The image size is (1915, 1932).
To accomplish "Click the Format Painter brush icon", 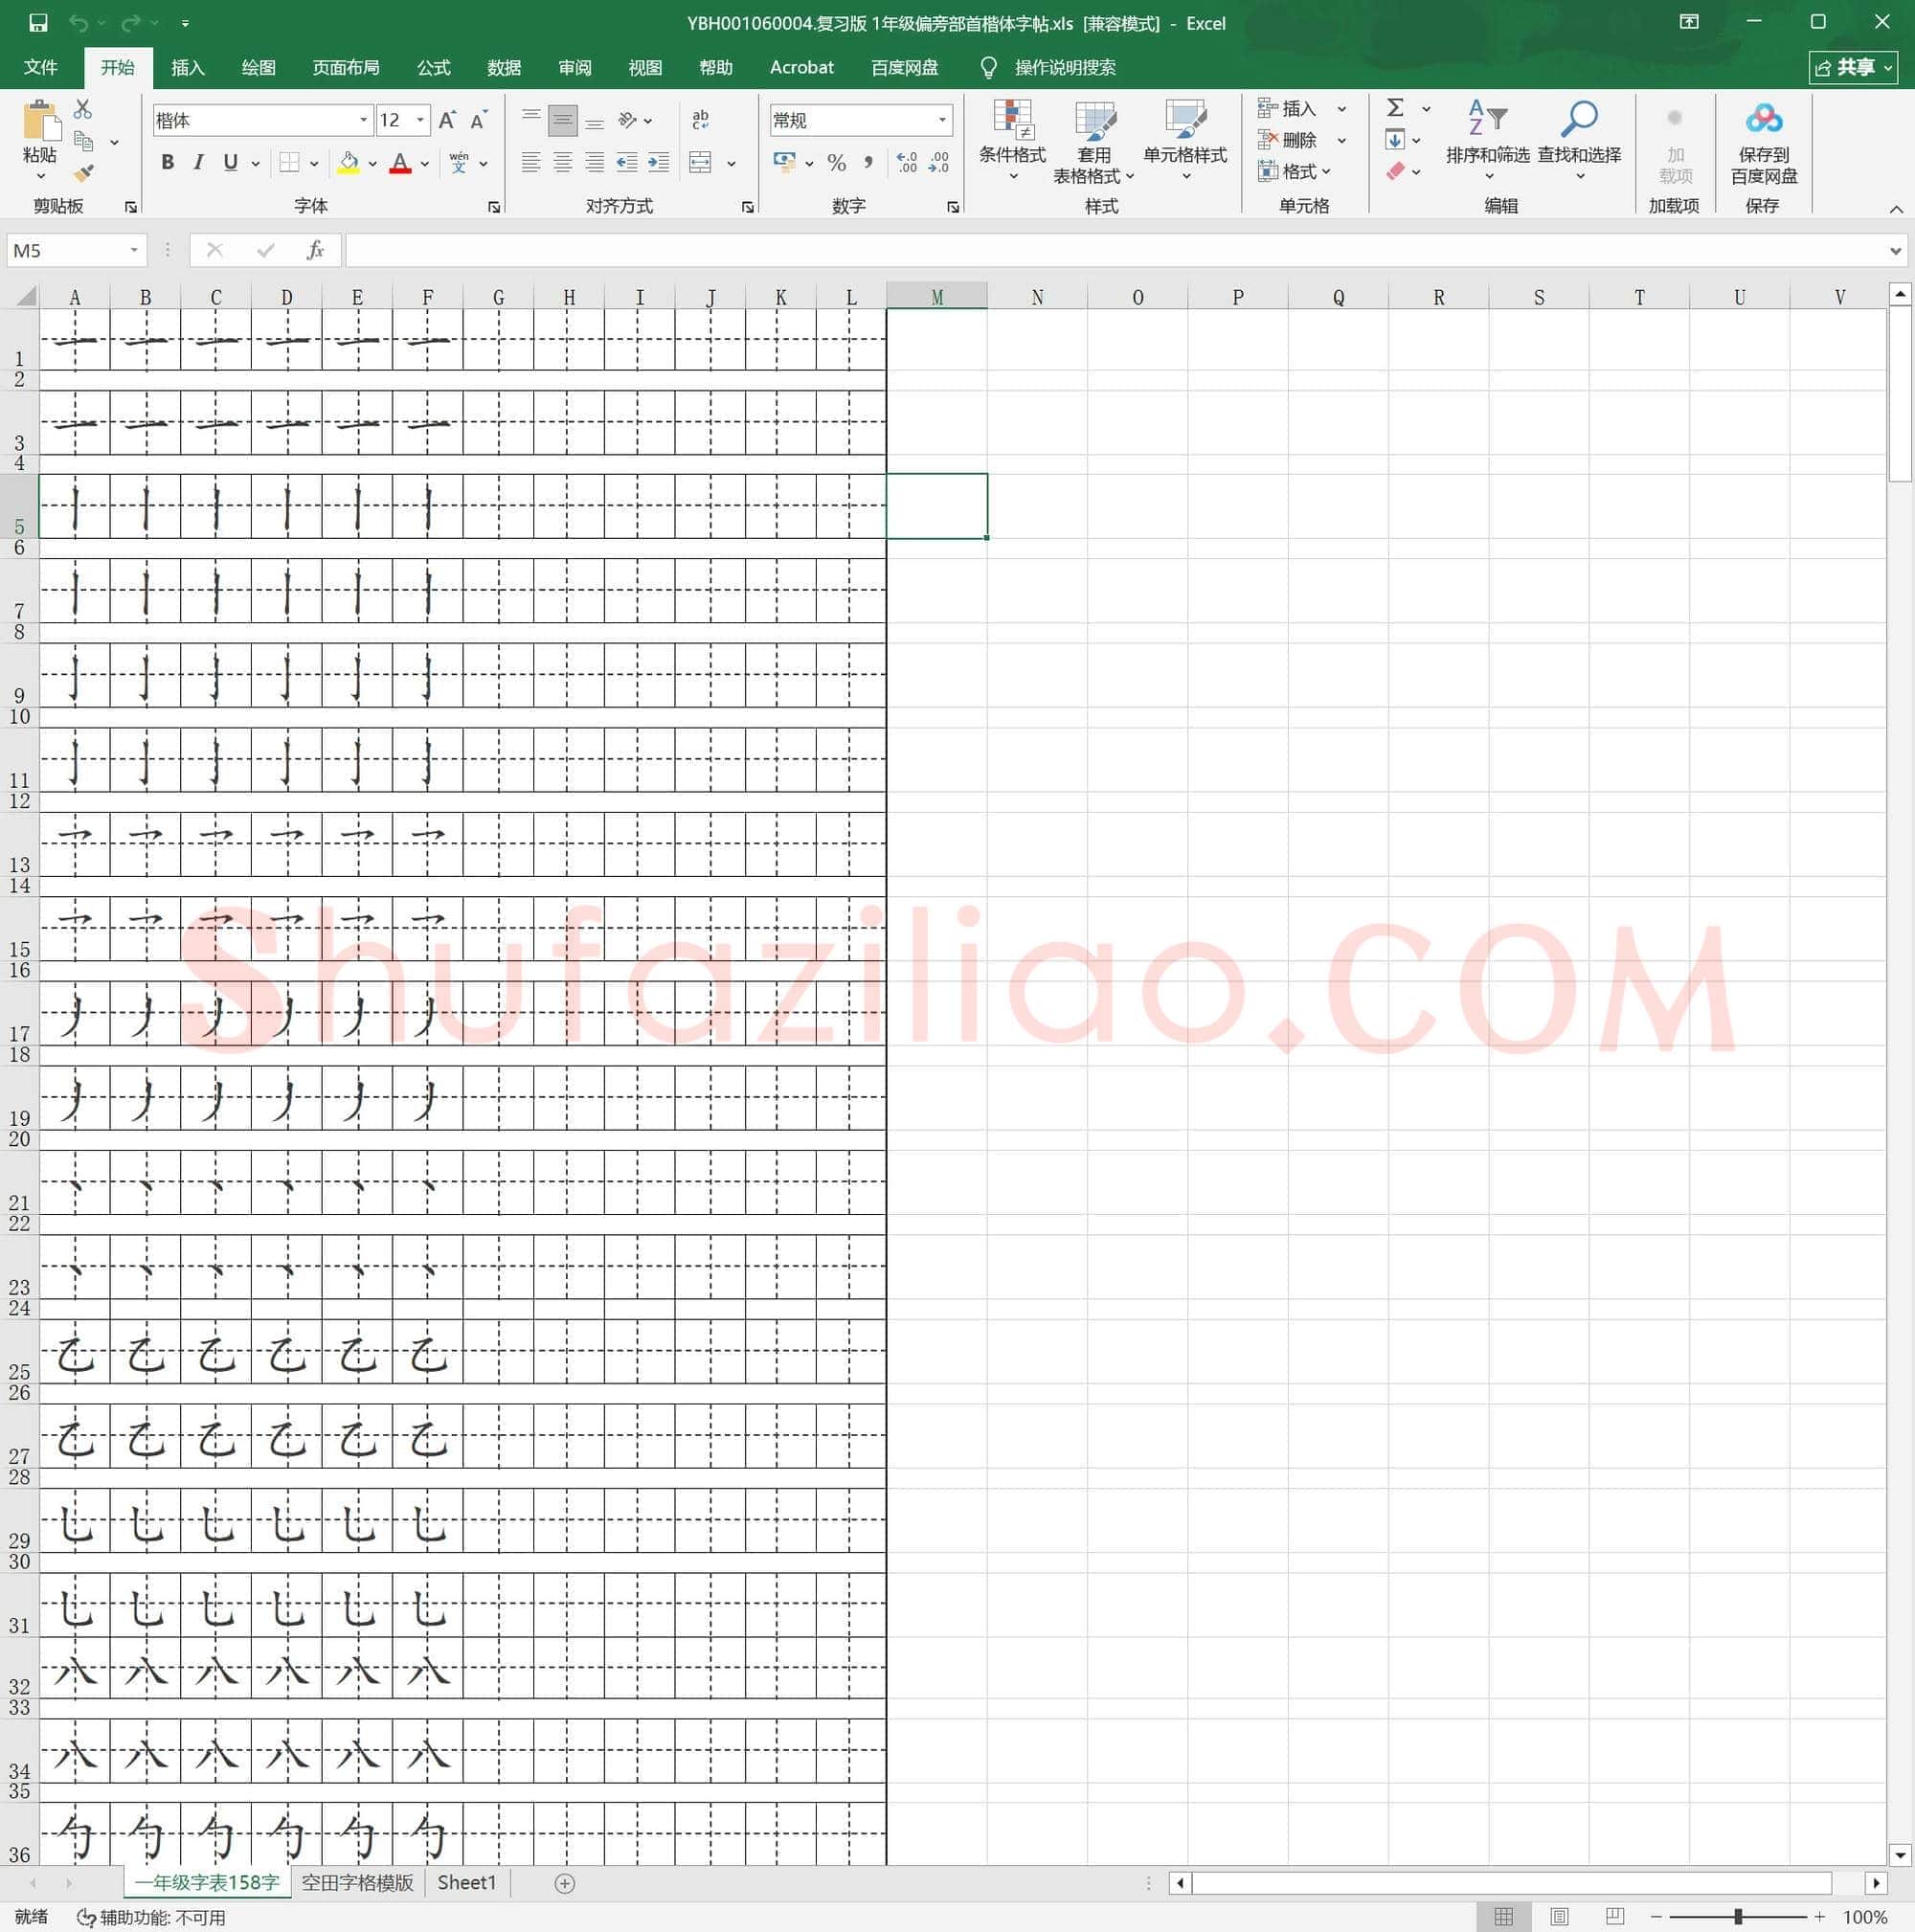I will 85,173.
